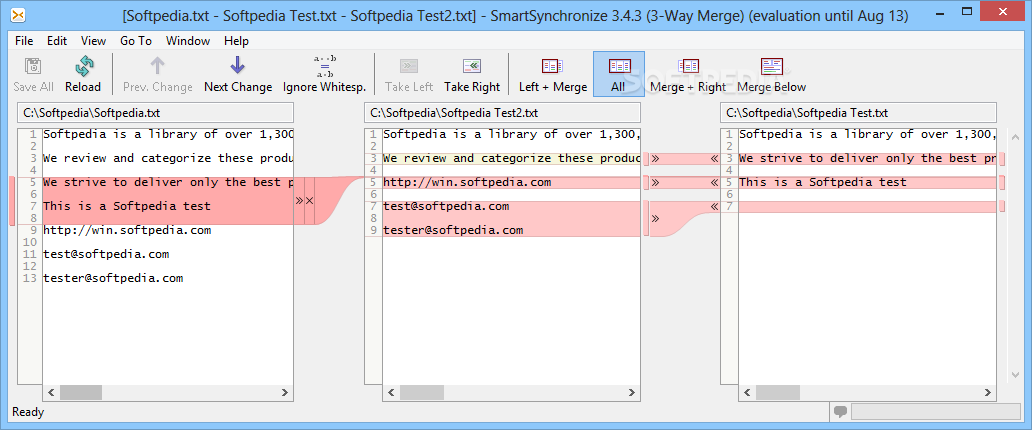This screenshot has height=430, width=1032.
Task: Toggle Ignore Whitesp. option
Action: [x=324, y=74]
